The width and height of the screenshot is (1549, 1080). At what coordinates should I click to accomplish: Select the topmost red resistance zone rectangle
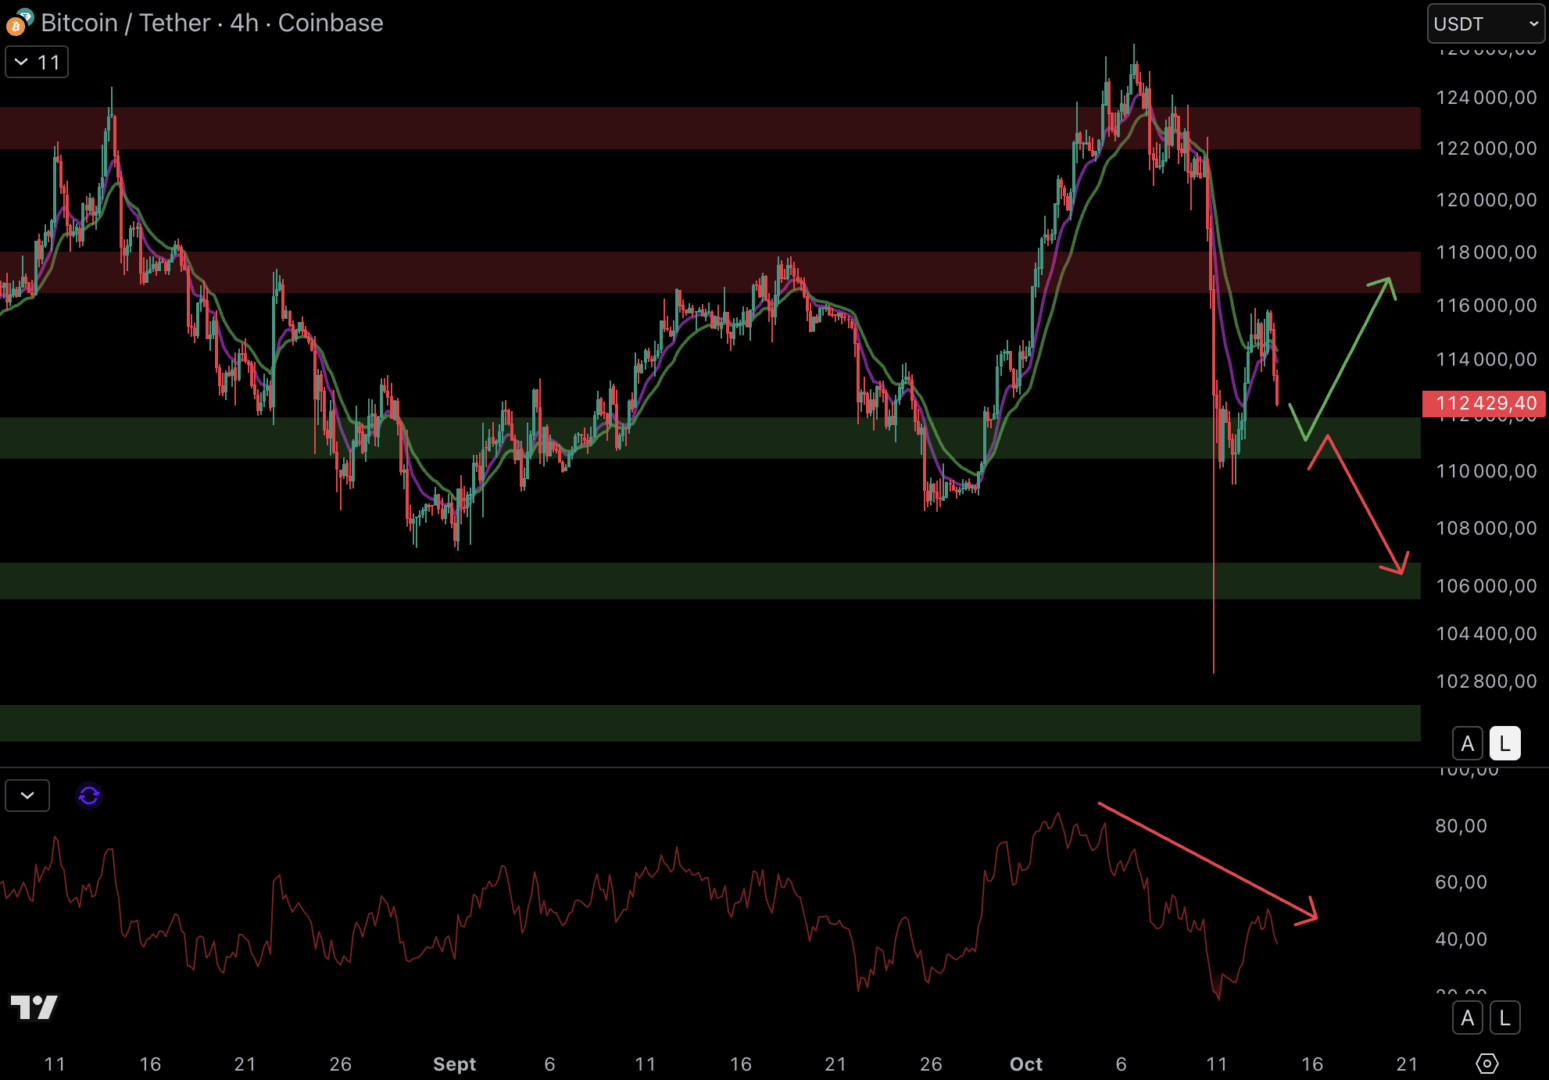[700, 128]
